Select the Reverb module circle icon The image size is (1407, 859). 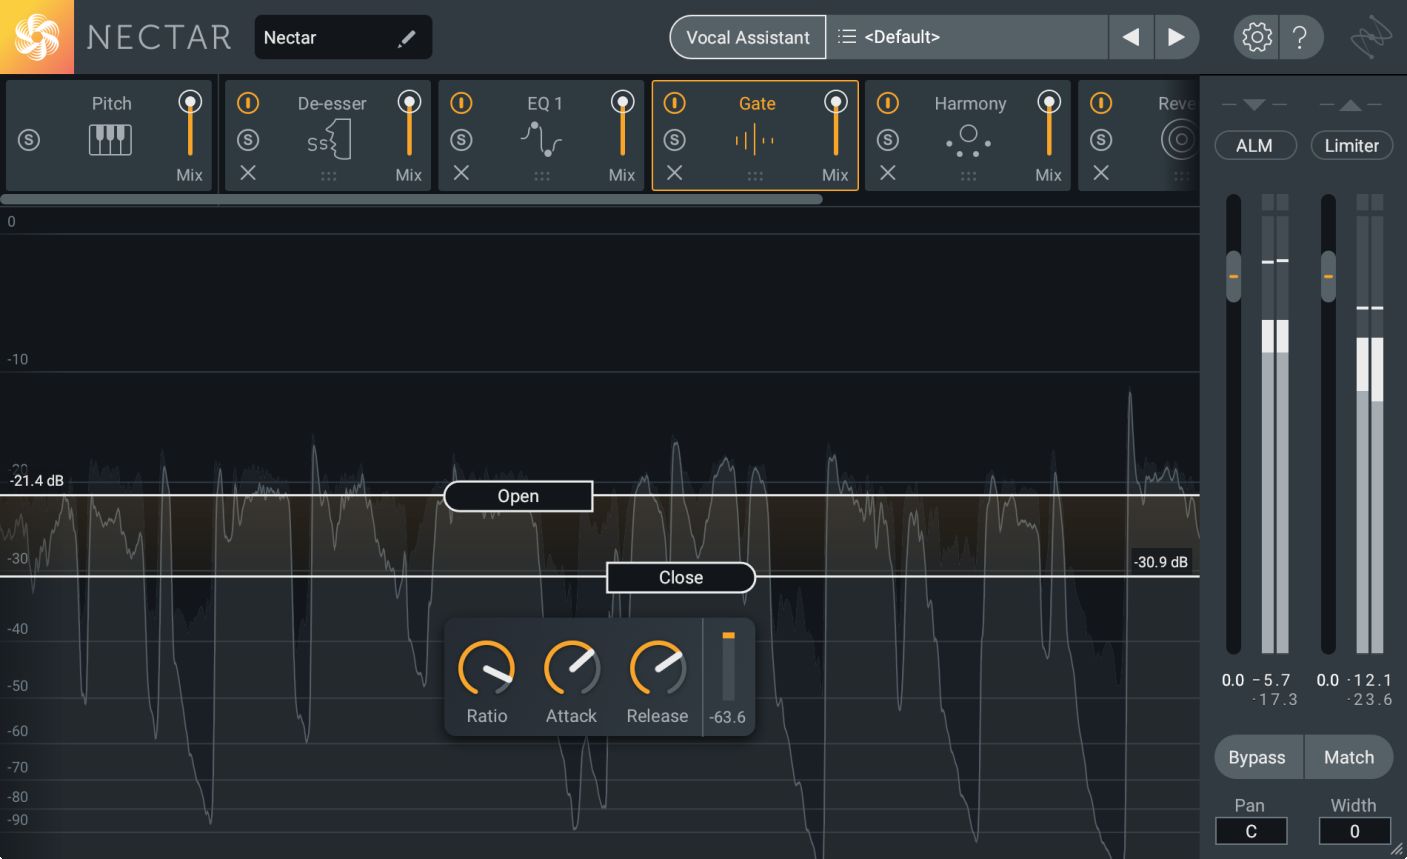[1180, 140]
